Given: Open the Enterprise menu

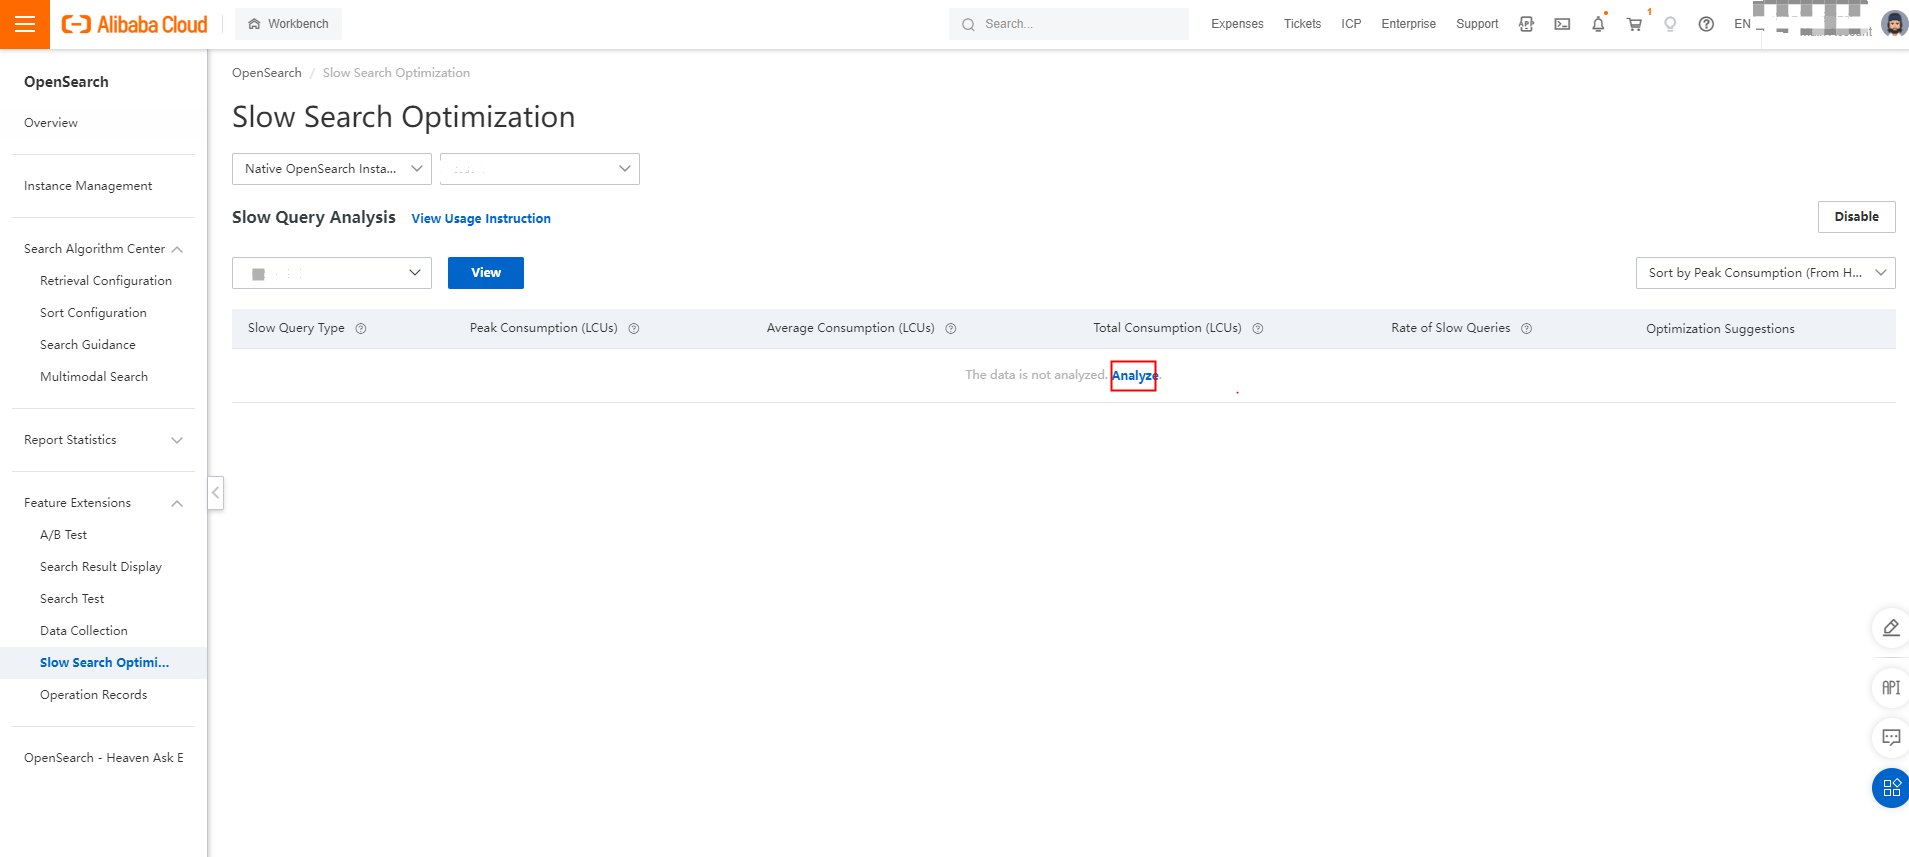Looking at the screenshot, I should click(x=1408, y=24).
